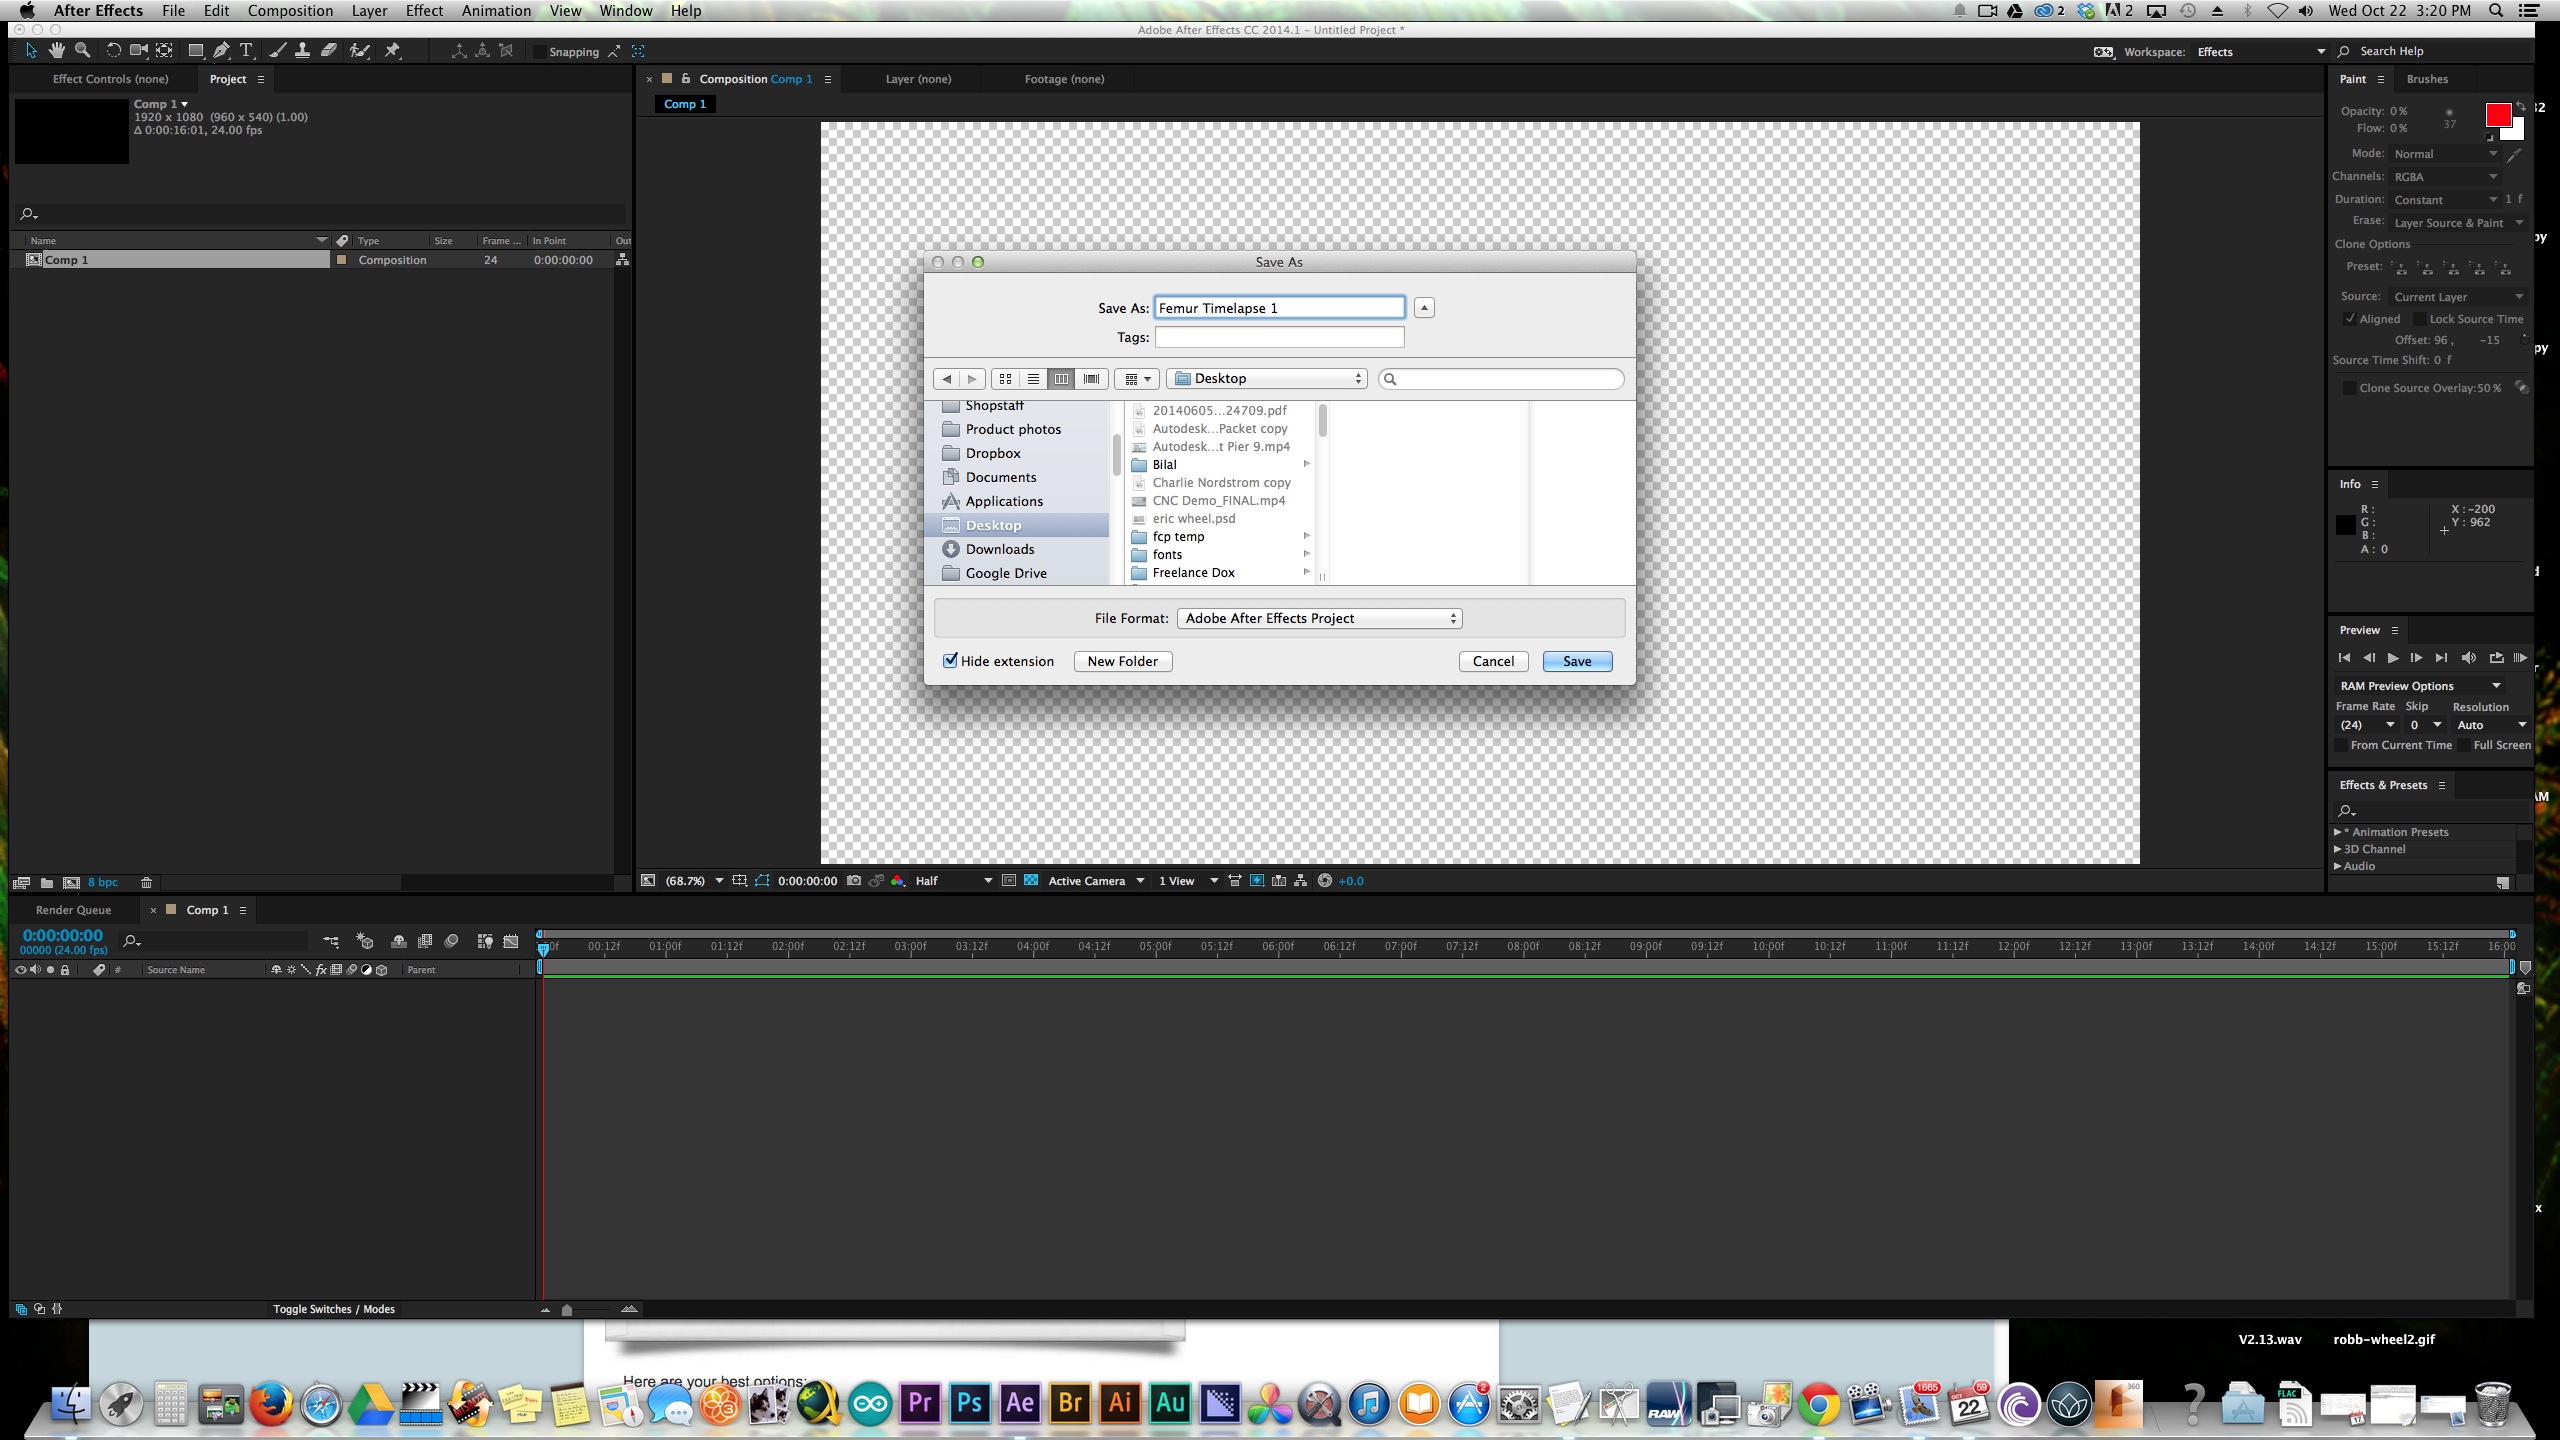Select the Zoom magnifier tool
This screenshot has height=1440, width=2560.
pyautogui.click(x=83, y=50)
